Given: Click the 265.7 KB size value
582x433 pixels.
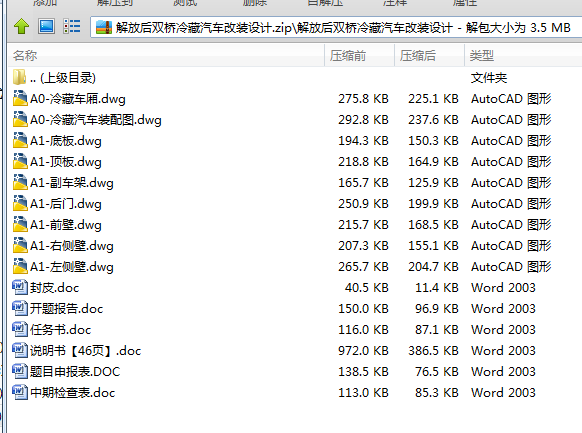Looking at the screenshot, I should point(363,267).
